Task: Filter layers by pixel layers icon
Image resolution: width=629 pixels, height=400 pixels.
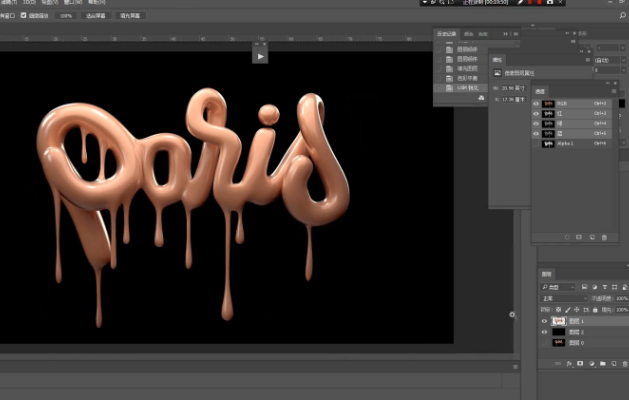Action: tap(584, 287)
